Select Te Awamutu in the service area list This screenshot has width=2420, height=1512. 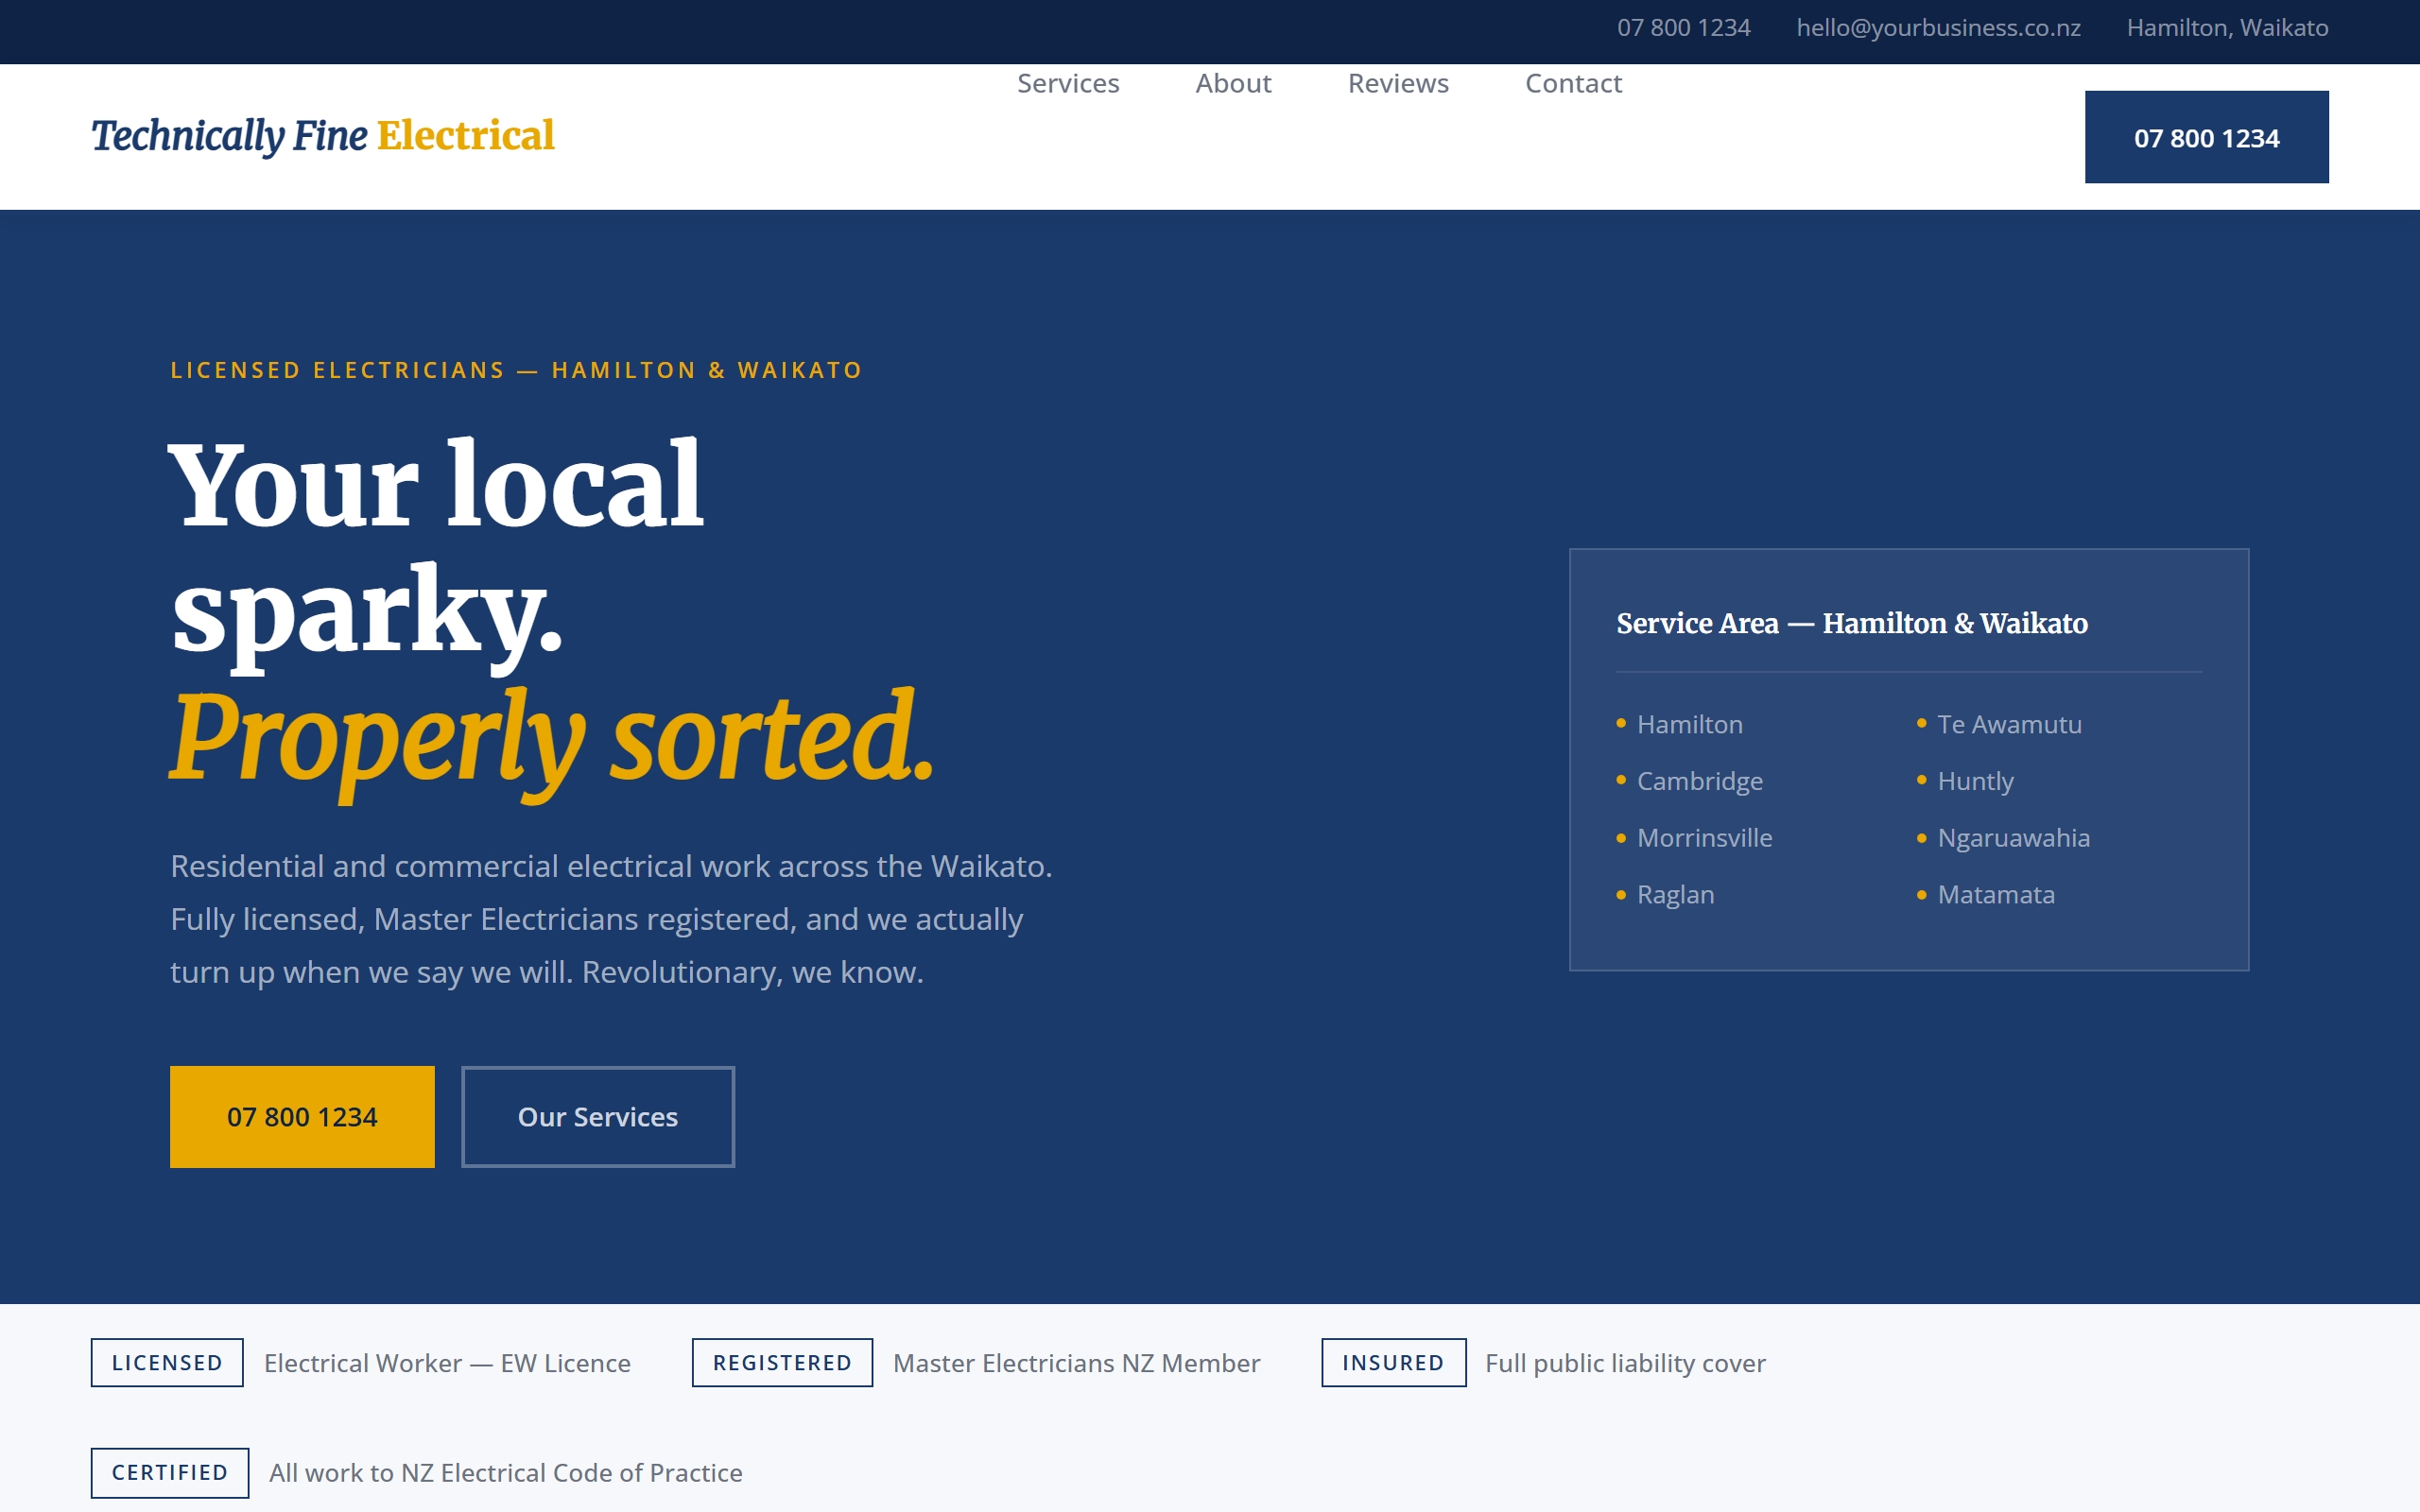pyautogui.click(x=2007, y=724)
